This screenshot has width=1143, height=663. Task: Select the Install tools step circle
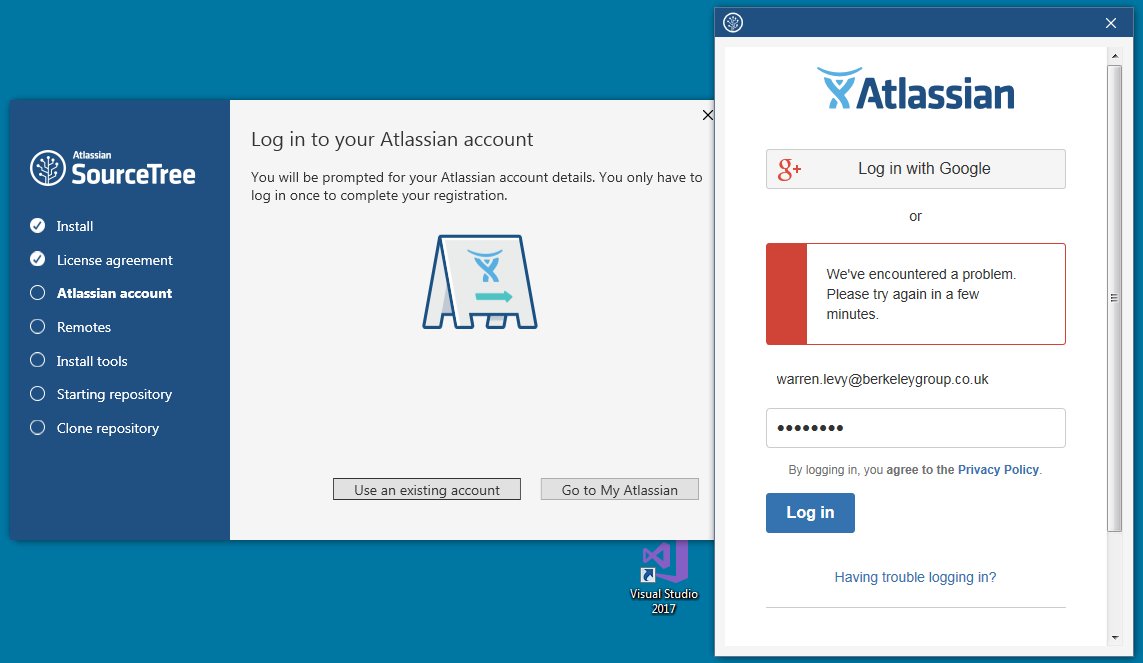(x=37, y=360)
